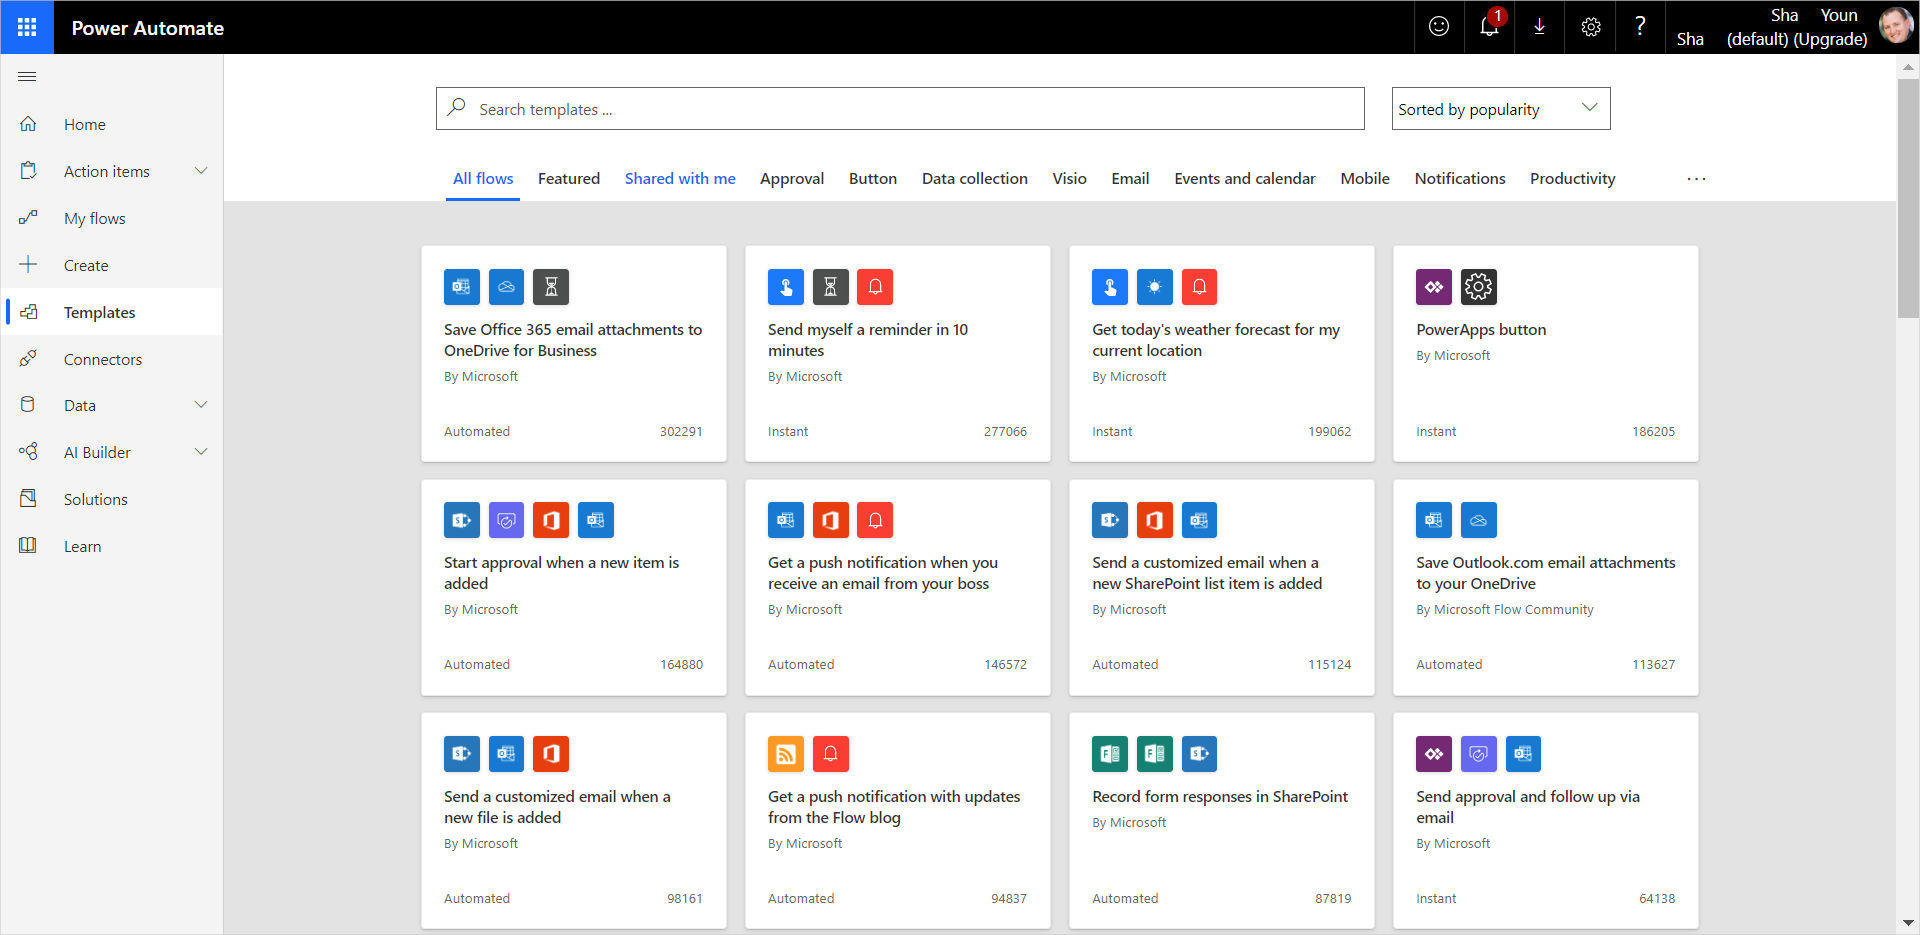This screenshot has width=1920, height=935.
Task: Open the settings gear in header
Action: click(x=1591, y=27)
